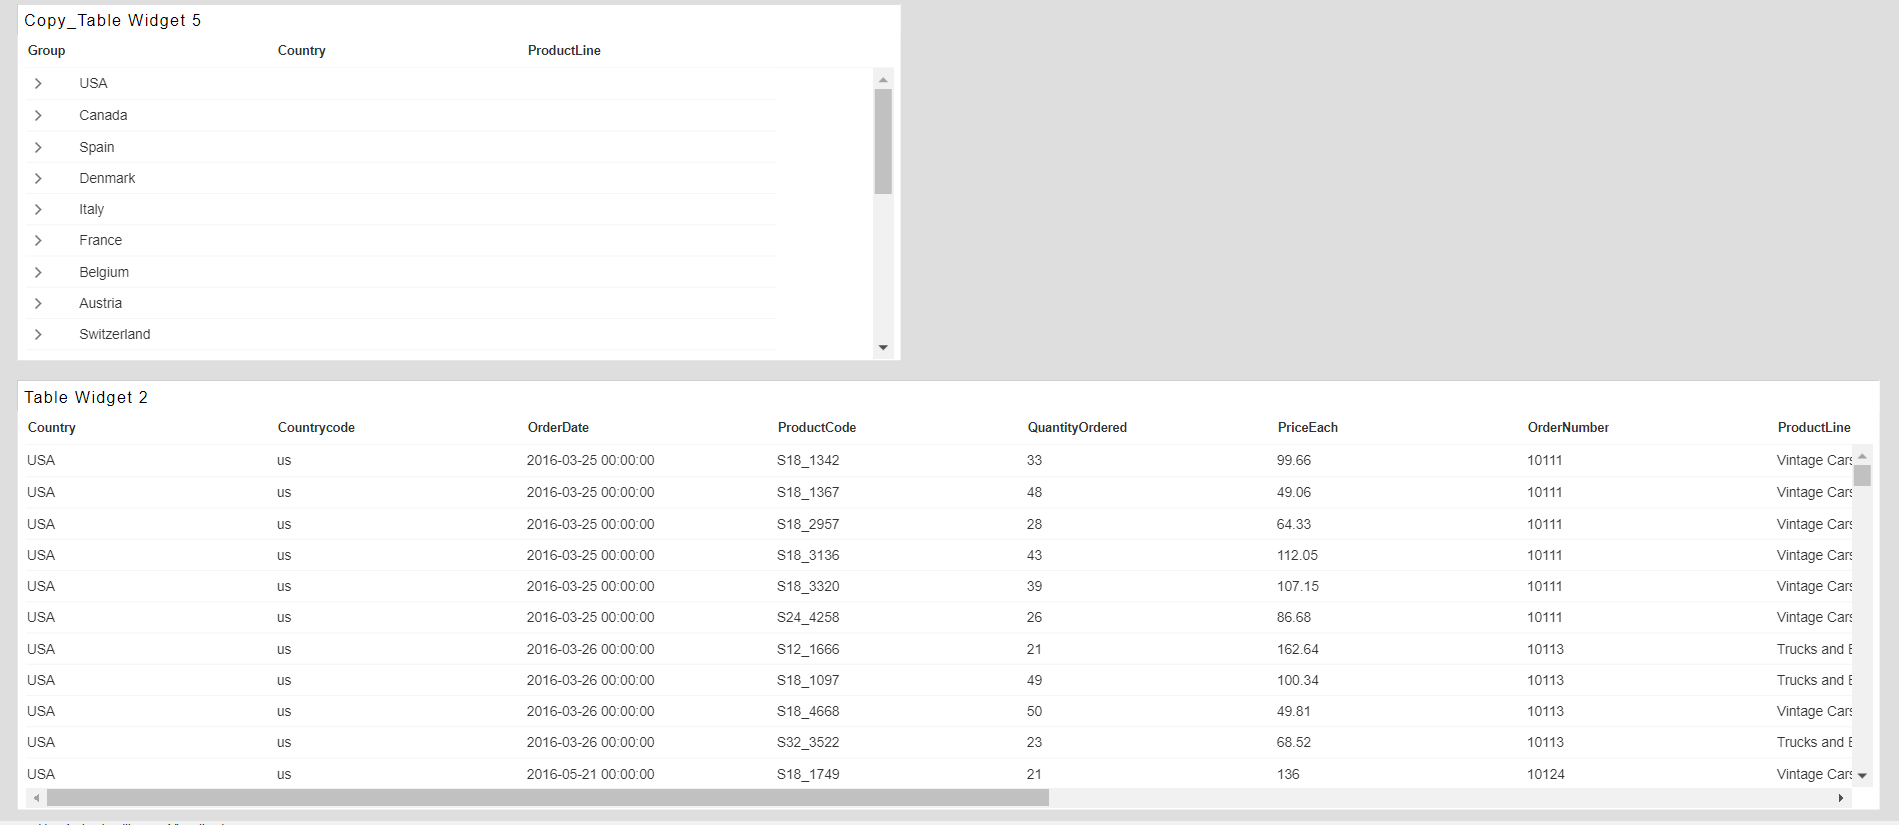Expand the Belgium group row
The height and width of the screenshot is (825, 1899).
click(x=38, y=272)
